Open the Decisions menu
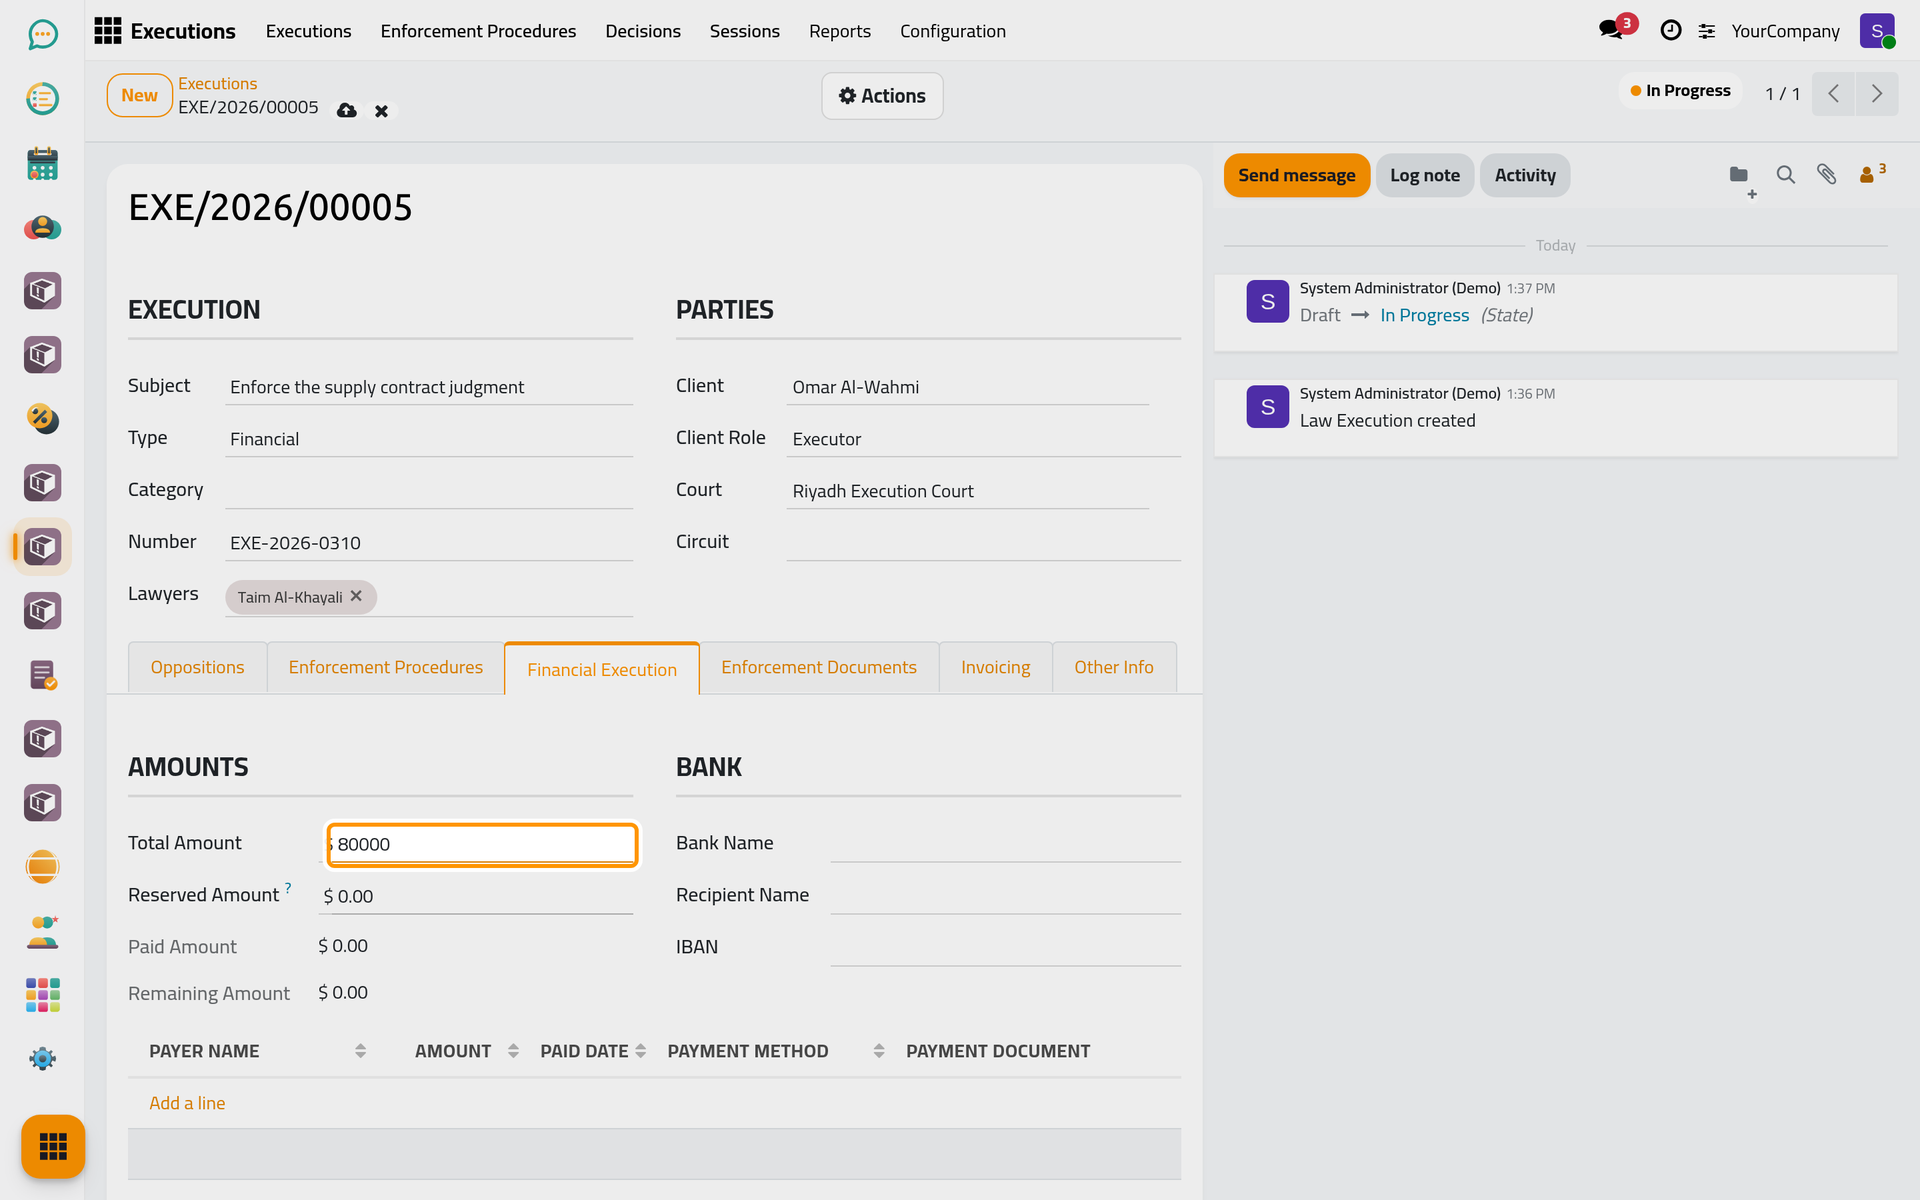Viewport: 1920px width, 1200px height. click(x=643, y=31)
